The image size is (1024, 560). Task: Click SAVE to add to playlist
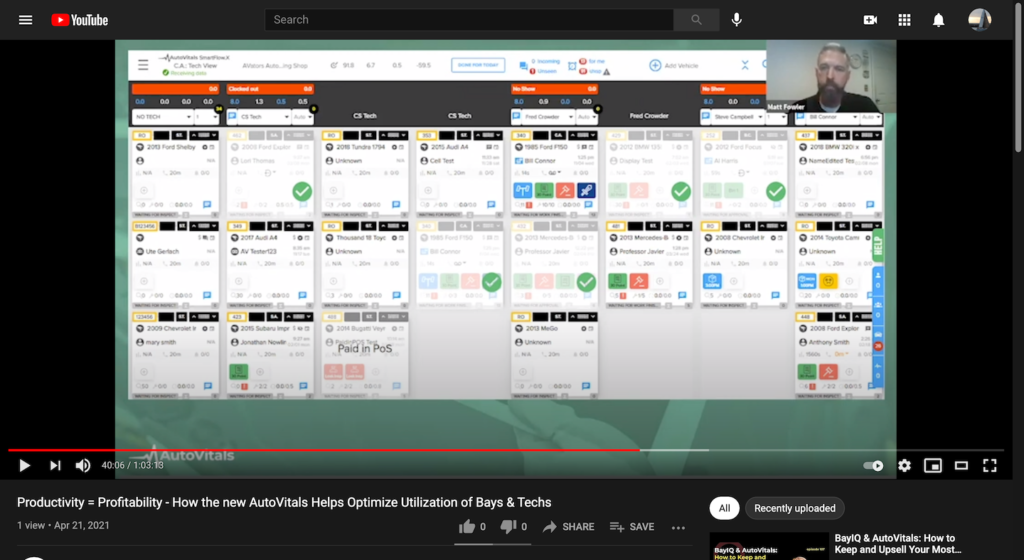[x=632, y=527]
